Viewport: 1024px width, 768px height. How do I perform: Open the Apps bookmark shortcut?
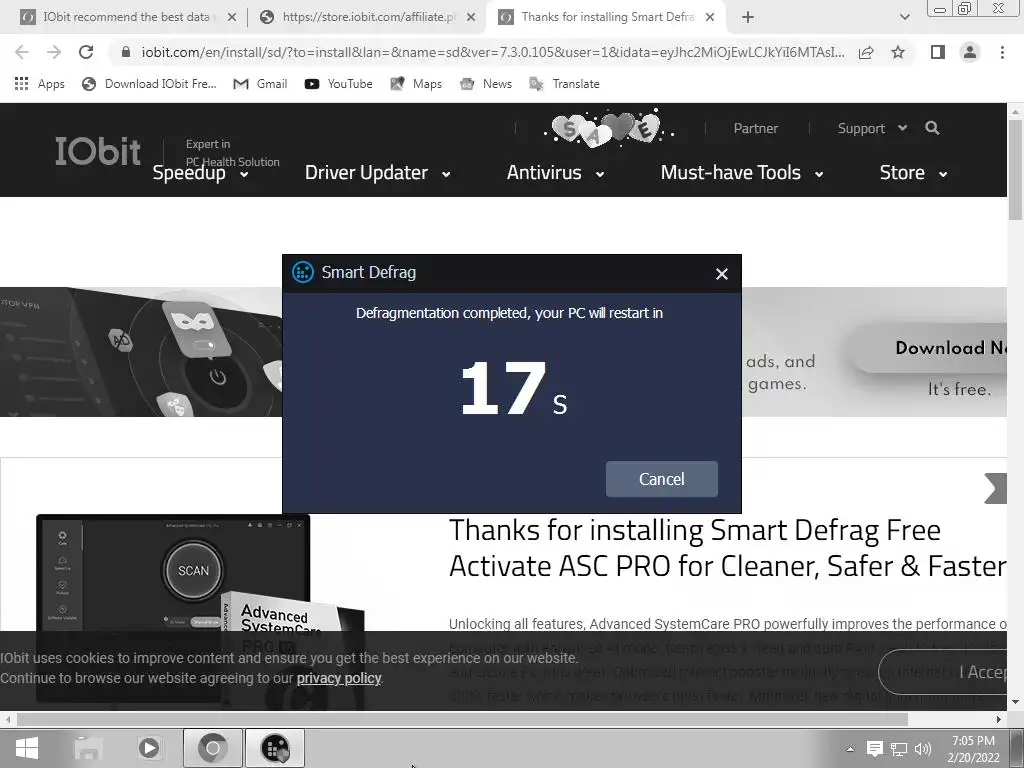click(x=39, y=84)
